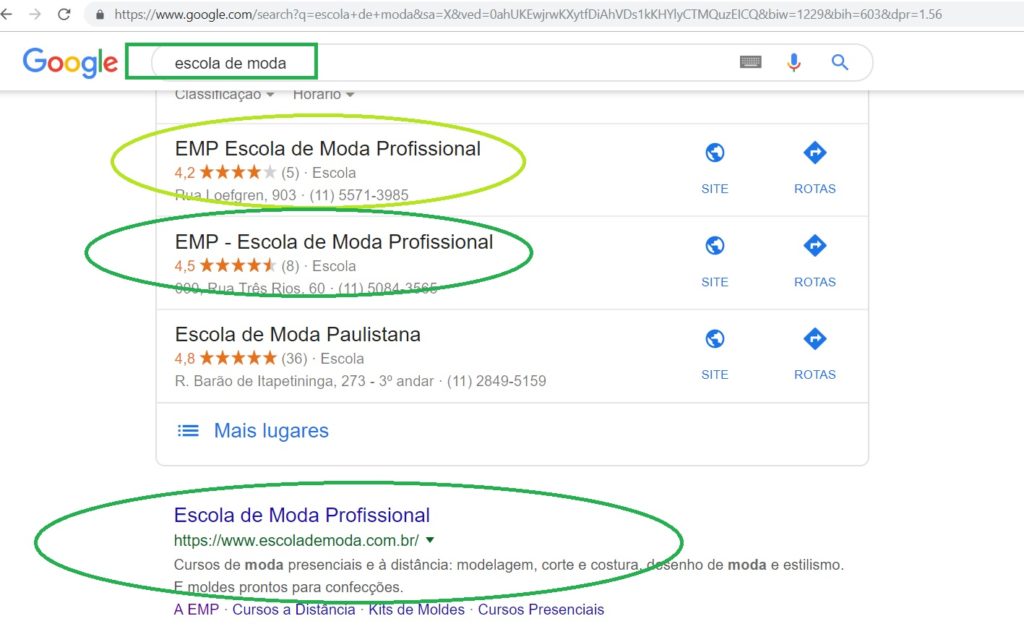This screenshot has width=1024, height=637.
Task: Open EMP Escola de Moda Profissional listing
Action: (327, 149)
